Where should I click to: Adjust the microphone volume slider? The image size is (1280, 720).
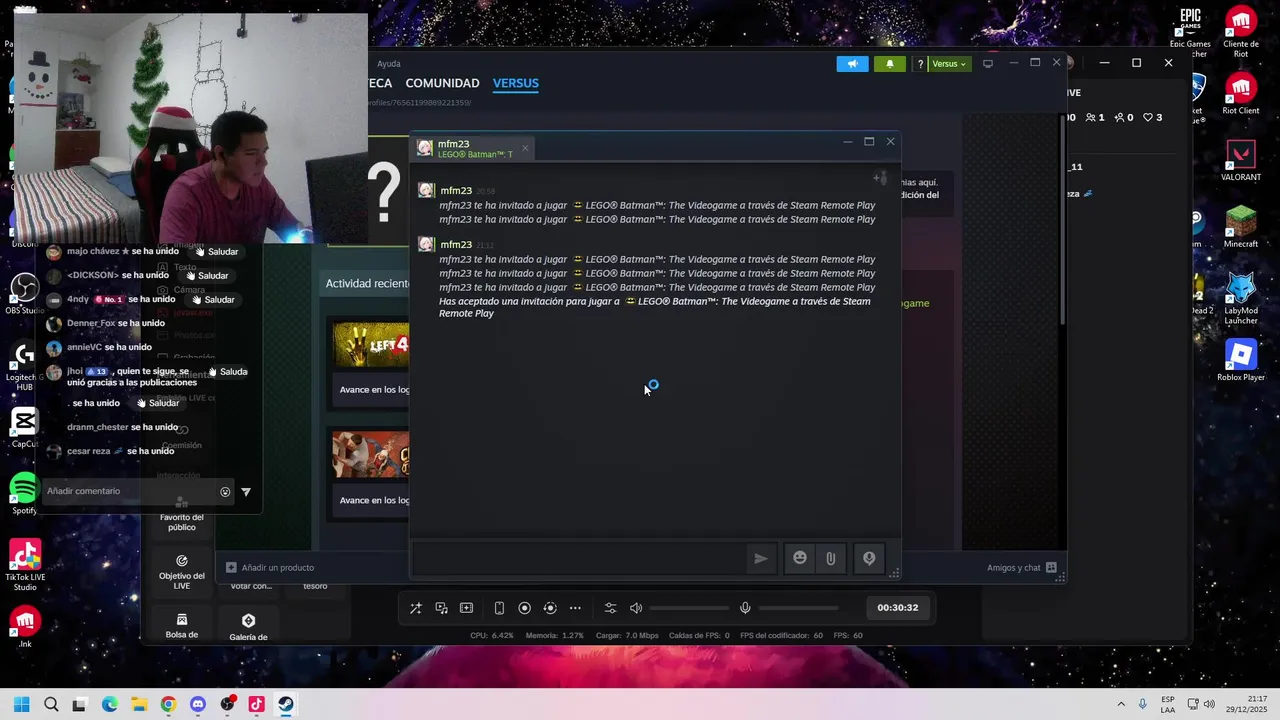tap(799, 608)
